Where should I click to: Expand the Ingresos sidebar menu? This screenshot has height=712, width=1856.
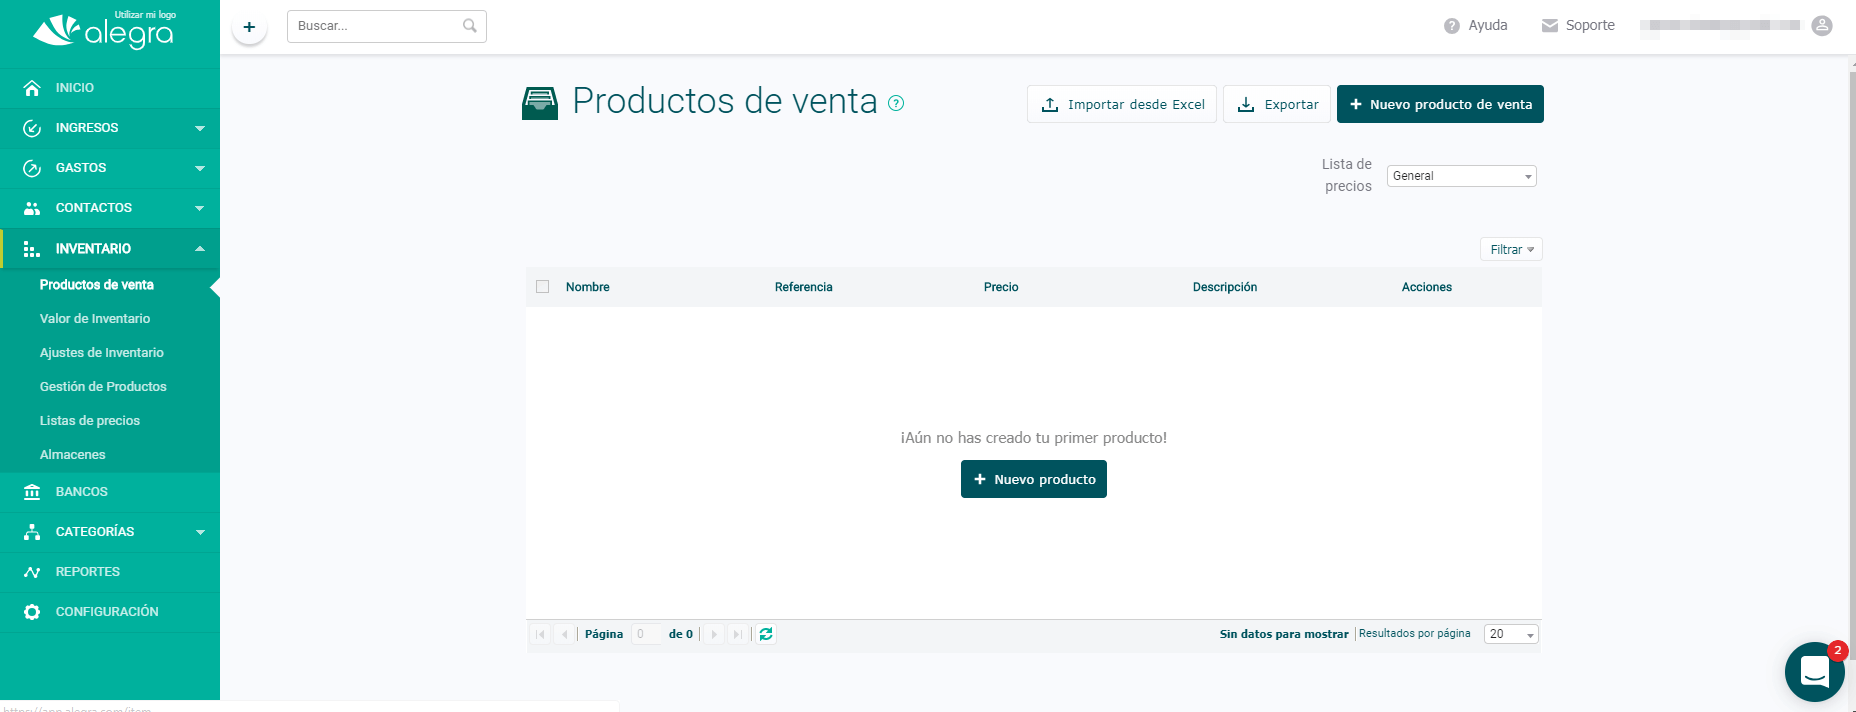pyautogui.click(x=110, y=128)
